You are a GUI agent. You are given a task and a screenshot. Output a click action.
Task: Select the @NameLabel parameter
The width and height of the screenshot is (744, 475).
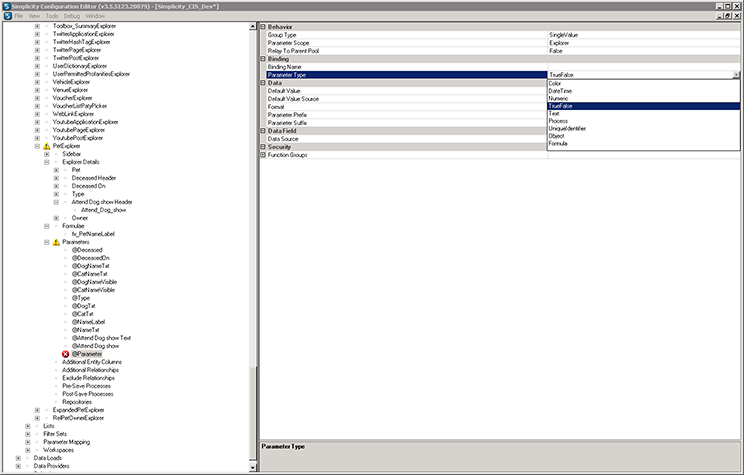click(88, 322)
